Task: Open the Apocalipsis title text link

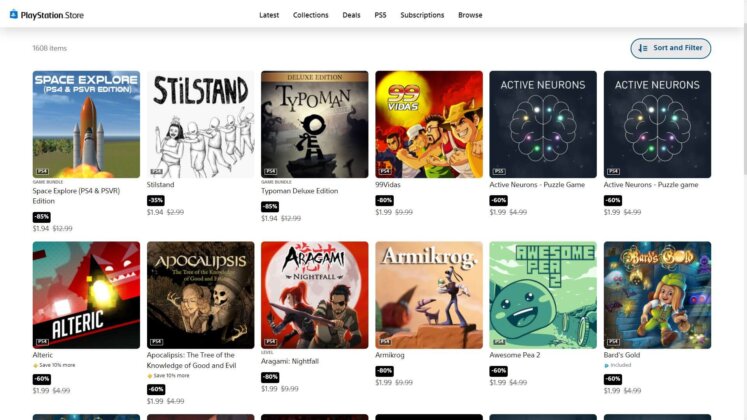Action: click(x=192, y=360)
